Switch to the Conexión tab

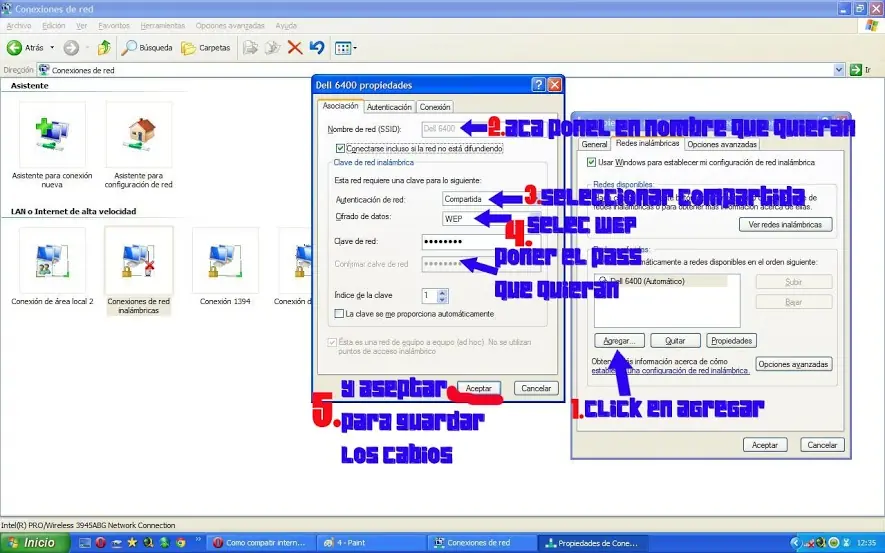click(435, 107)
